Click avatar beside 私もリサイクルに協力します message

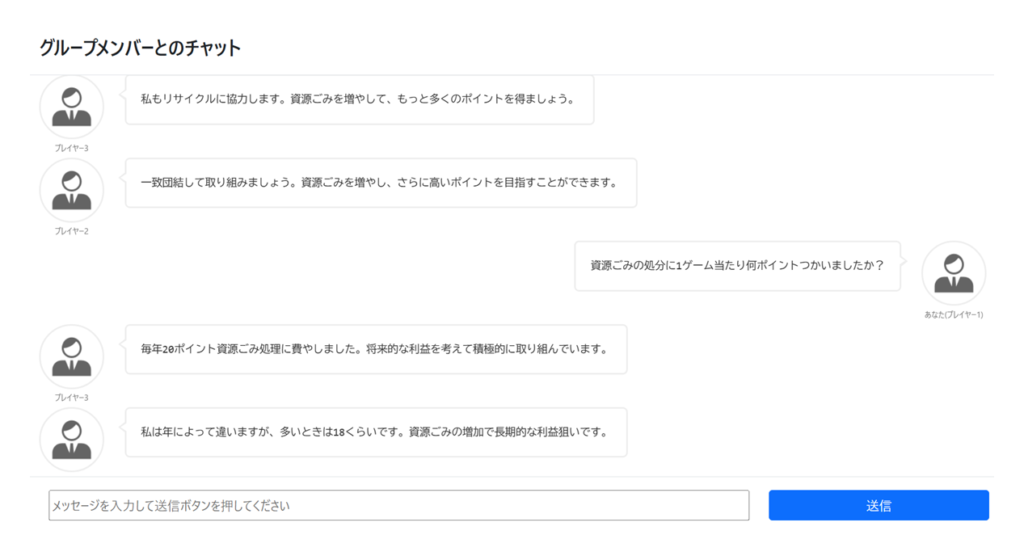(71, 106)
